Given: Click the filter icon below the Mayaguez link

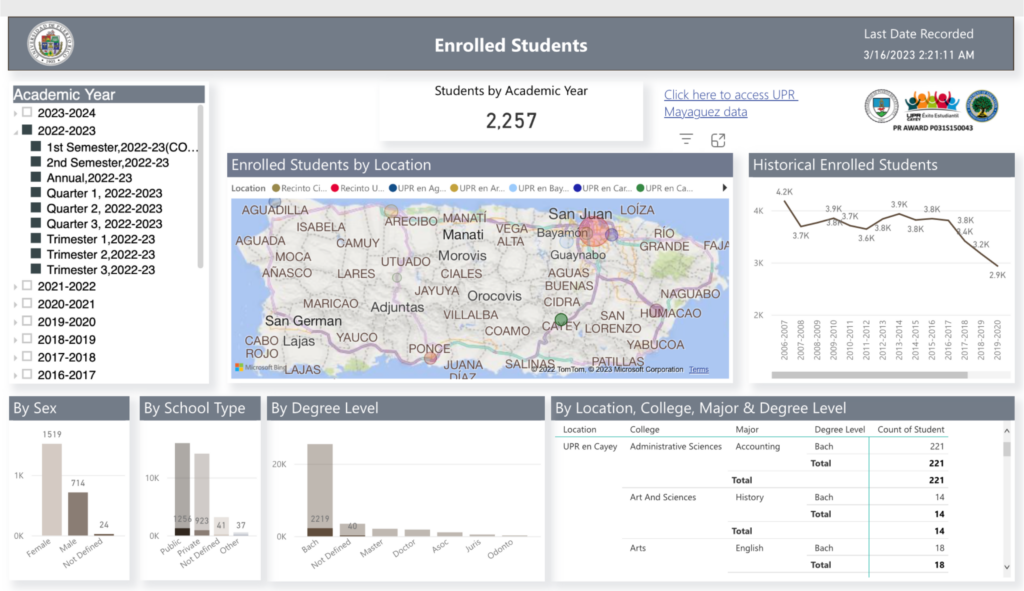Looking at the screenshot, I should (686, 140).
